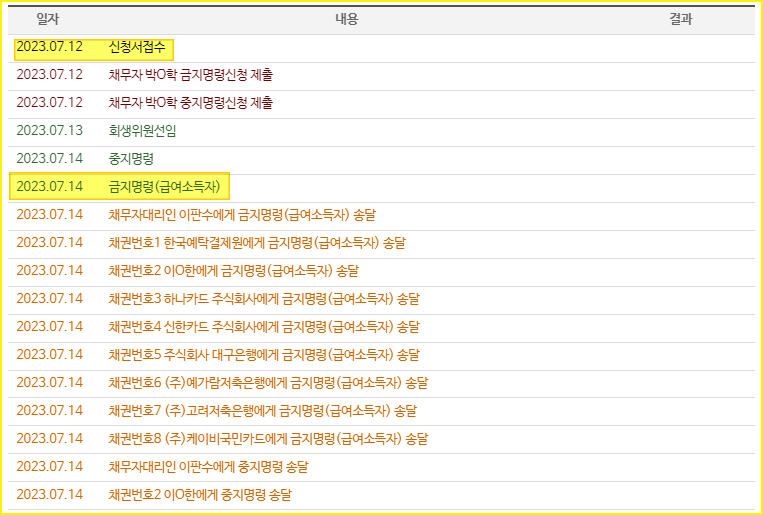Open the '회생위원선임' entry
The image size is (763, 515).
tap(143, 131)
